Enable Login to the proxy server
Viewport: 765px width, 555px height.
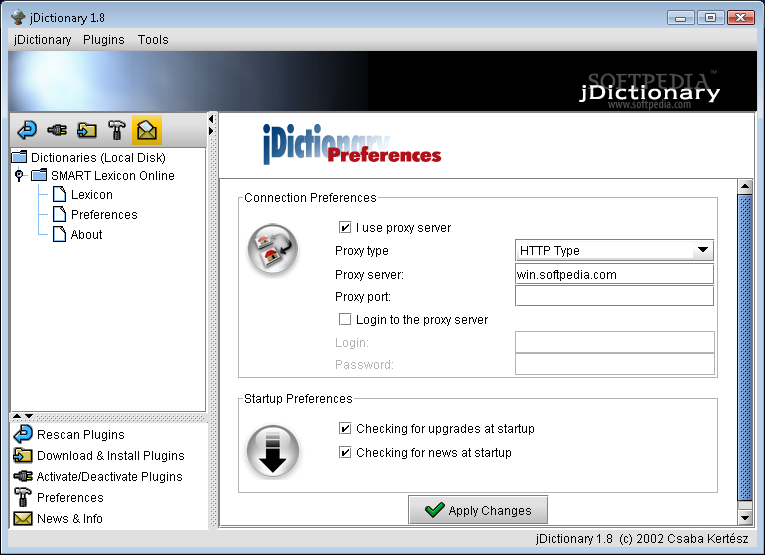tap(344, 319)
